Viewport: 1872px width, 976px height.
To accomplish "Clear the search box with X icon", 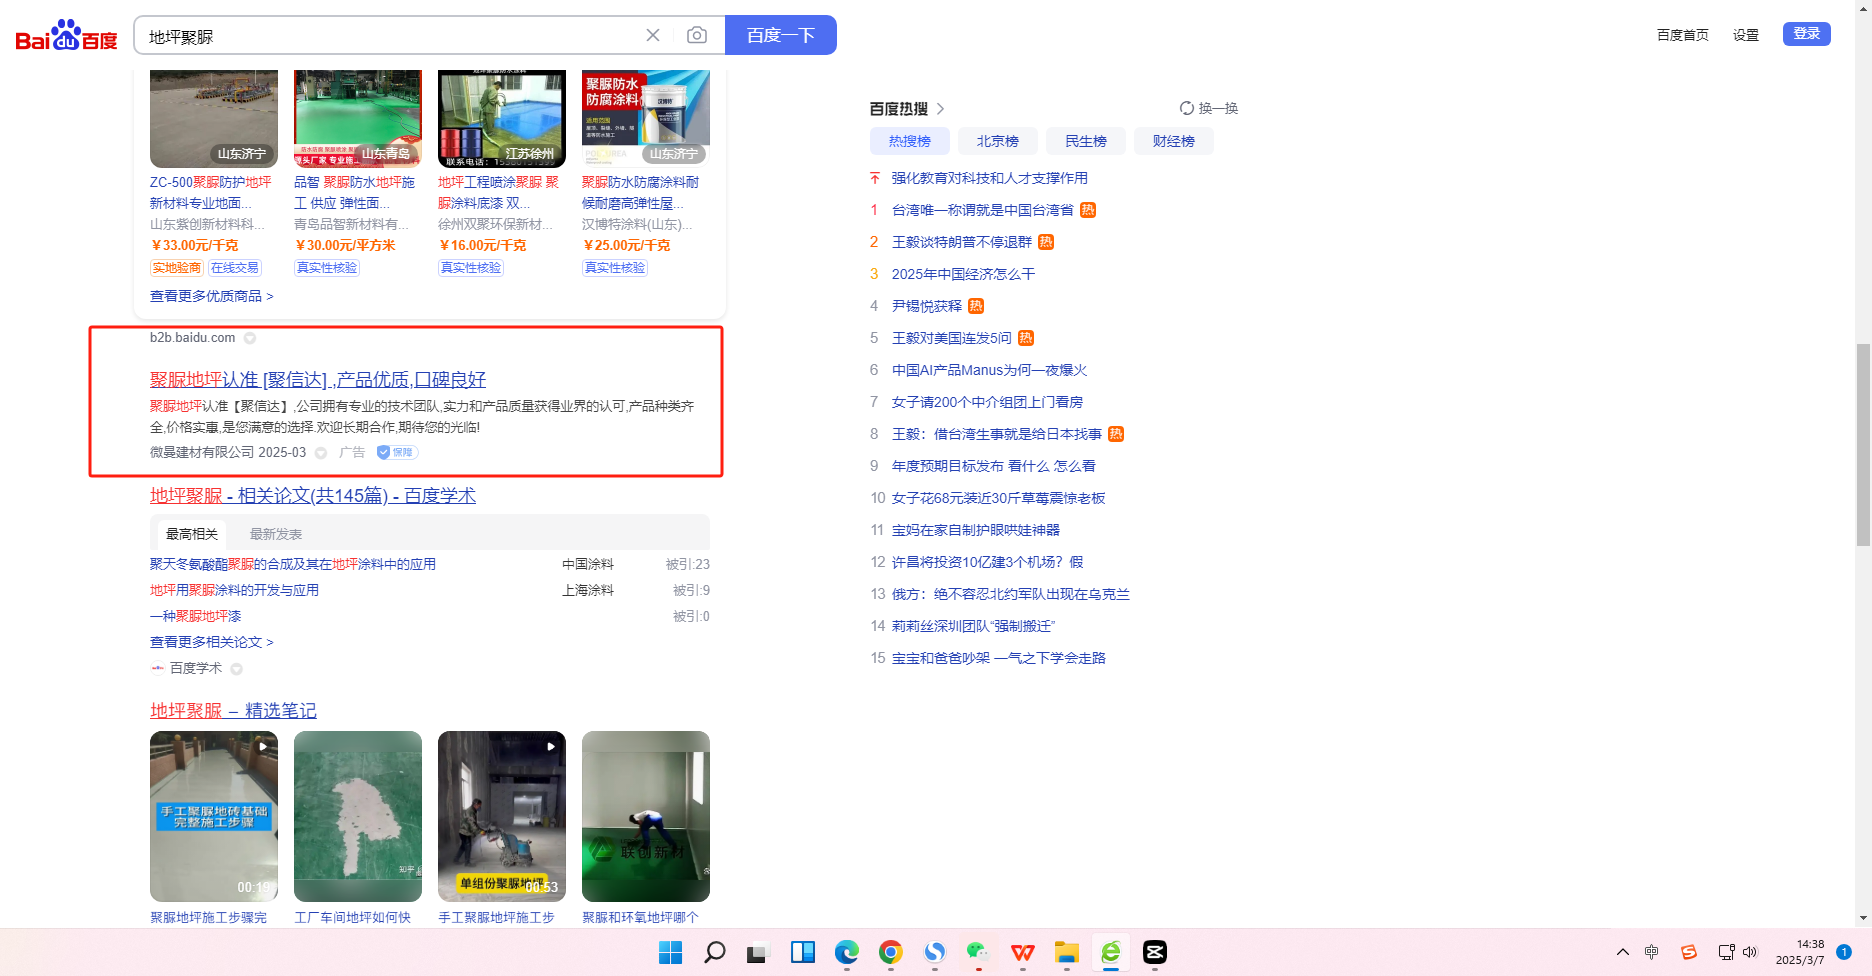I will (653, 36).
